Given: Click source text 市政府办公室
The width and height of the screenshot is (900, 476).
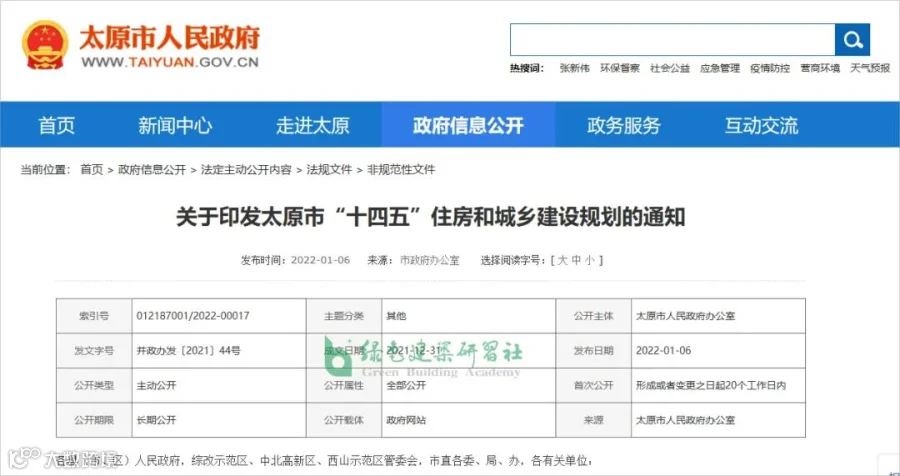Looking at the screenshot, I should pos(429,260).
